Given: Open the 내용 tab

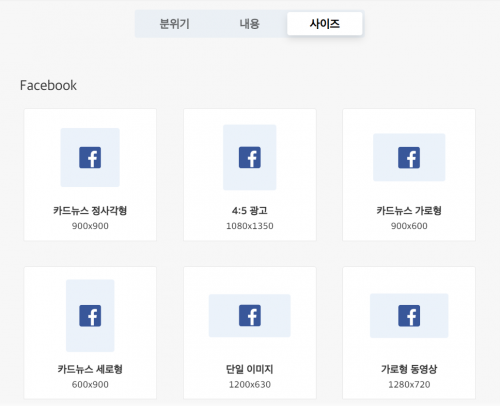Looking at the screenshot, I should [x=249, y=24].
